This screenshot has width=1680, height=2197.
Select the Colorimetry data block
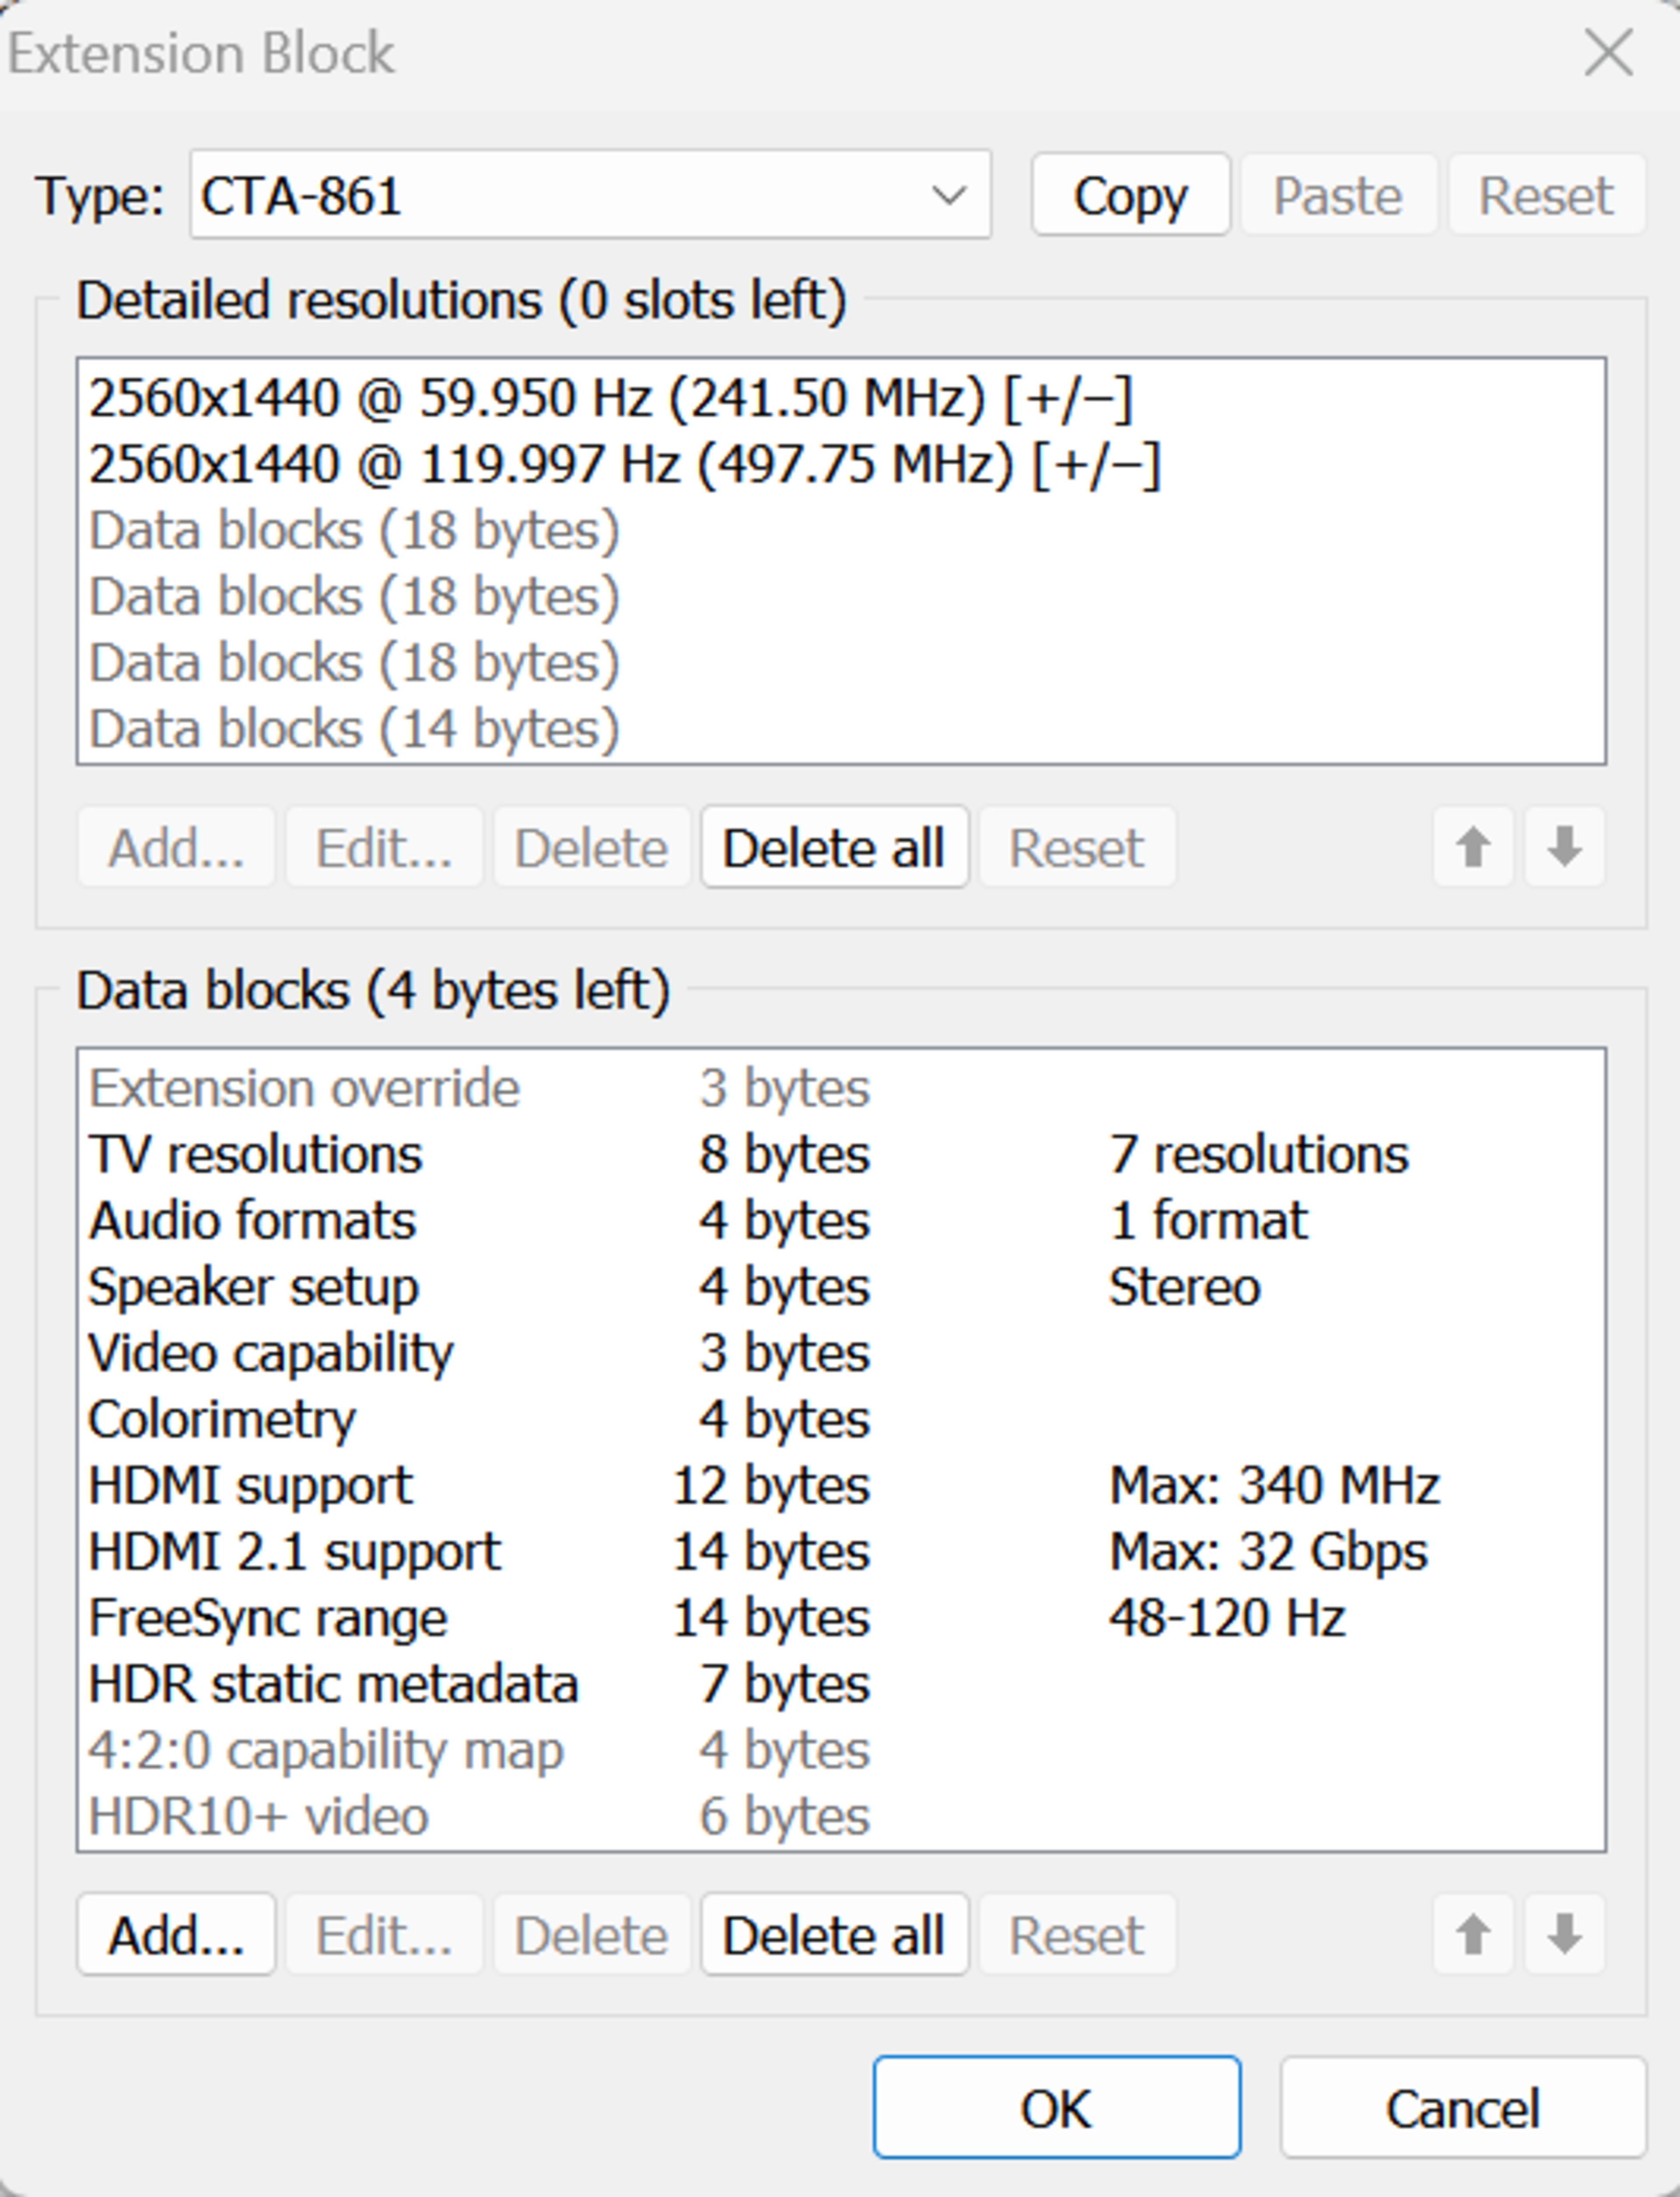[x=222, y=1418]
